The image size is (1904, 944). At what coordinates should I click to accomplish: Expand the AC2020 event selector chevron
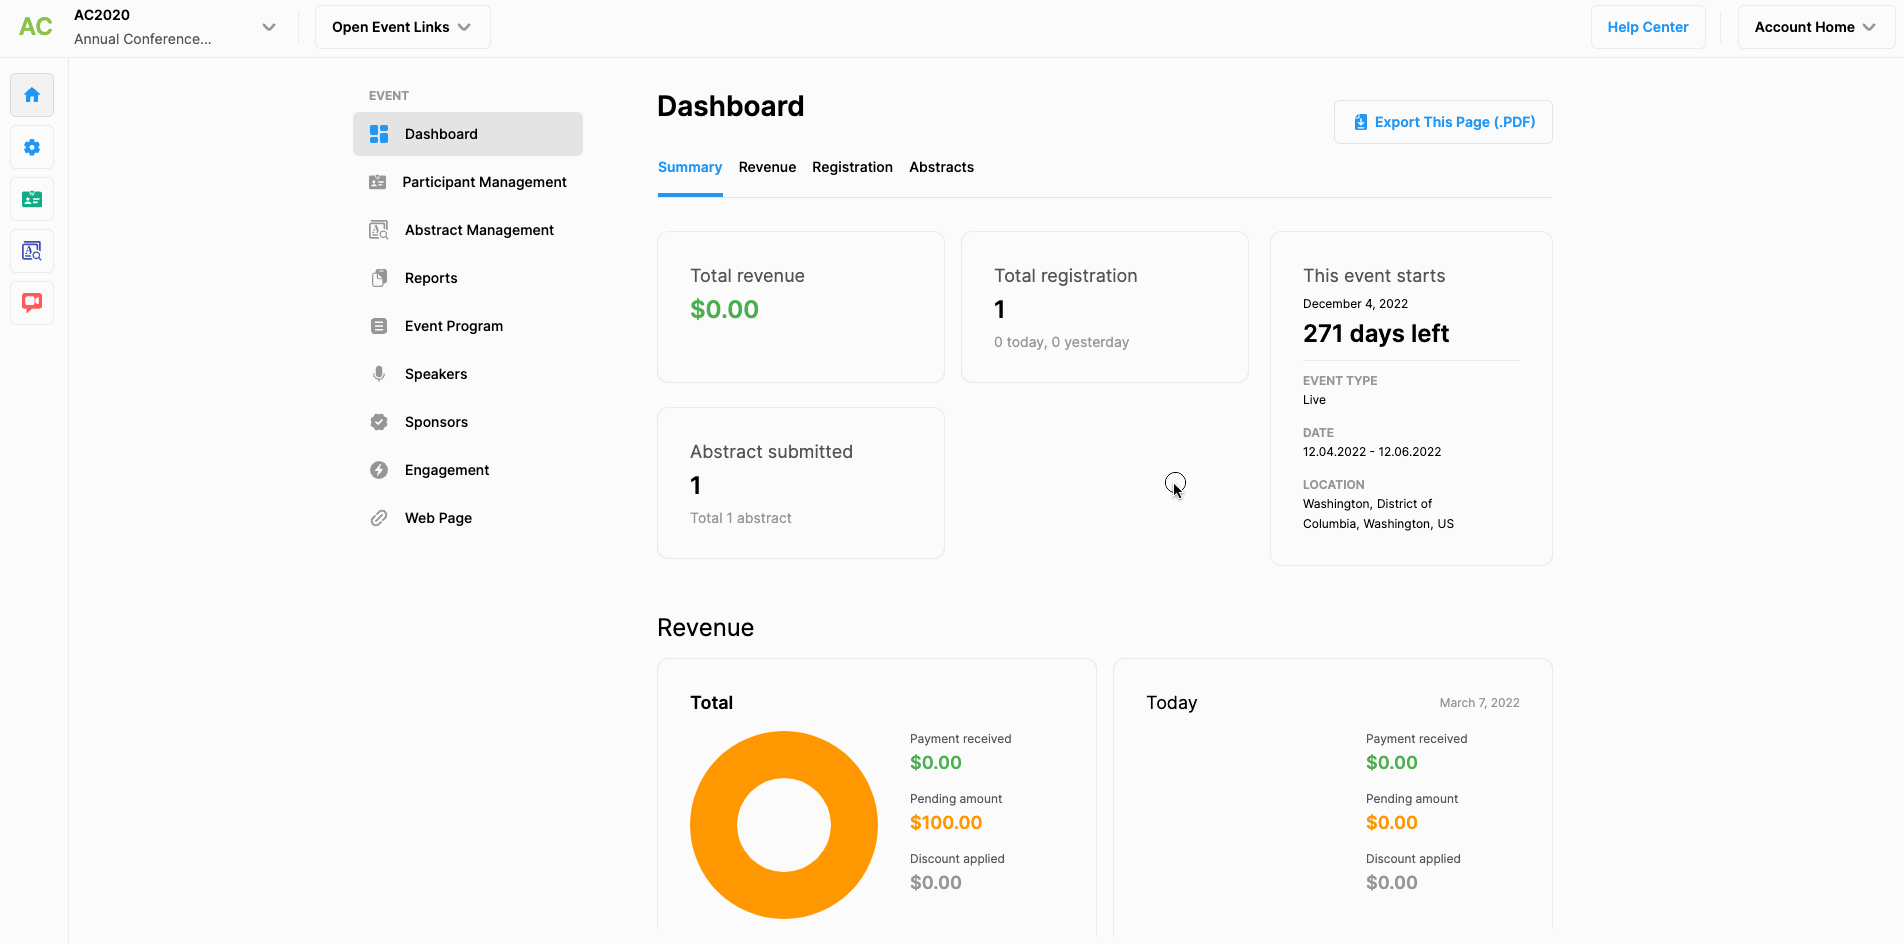point(268,27)
